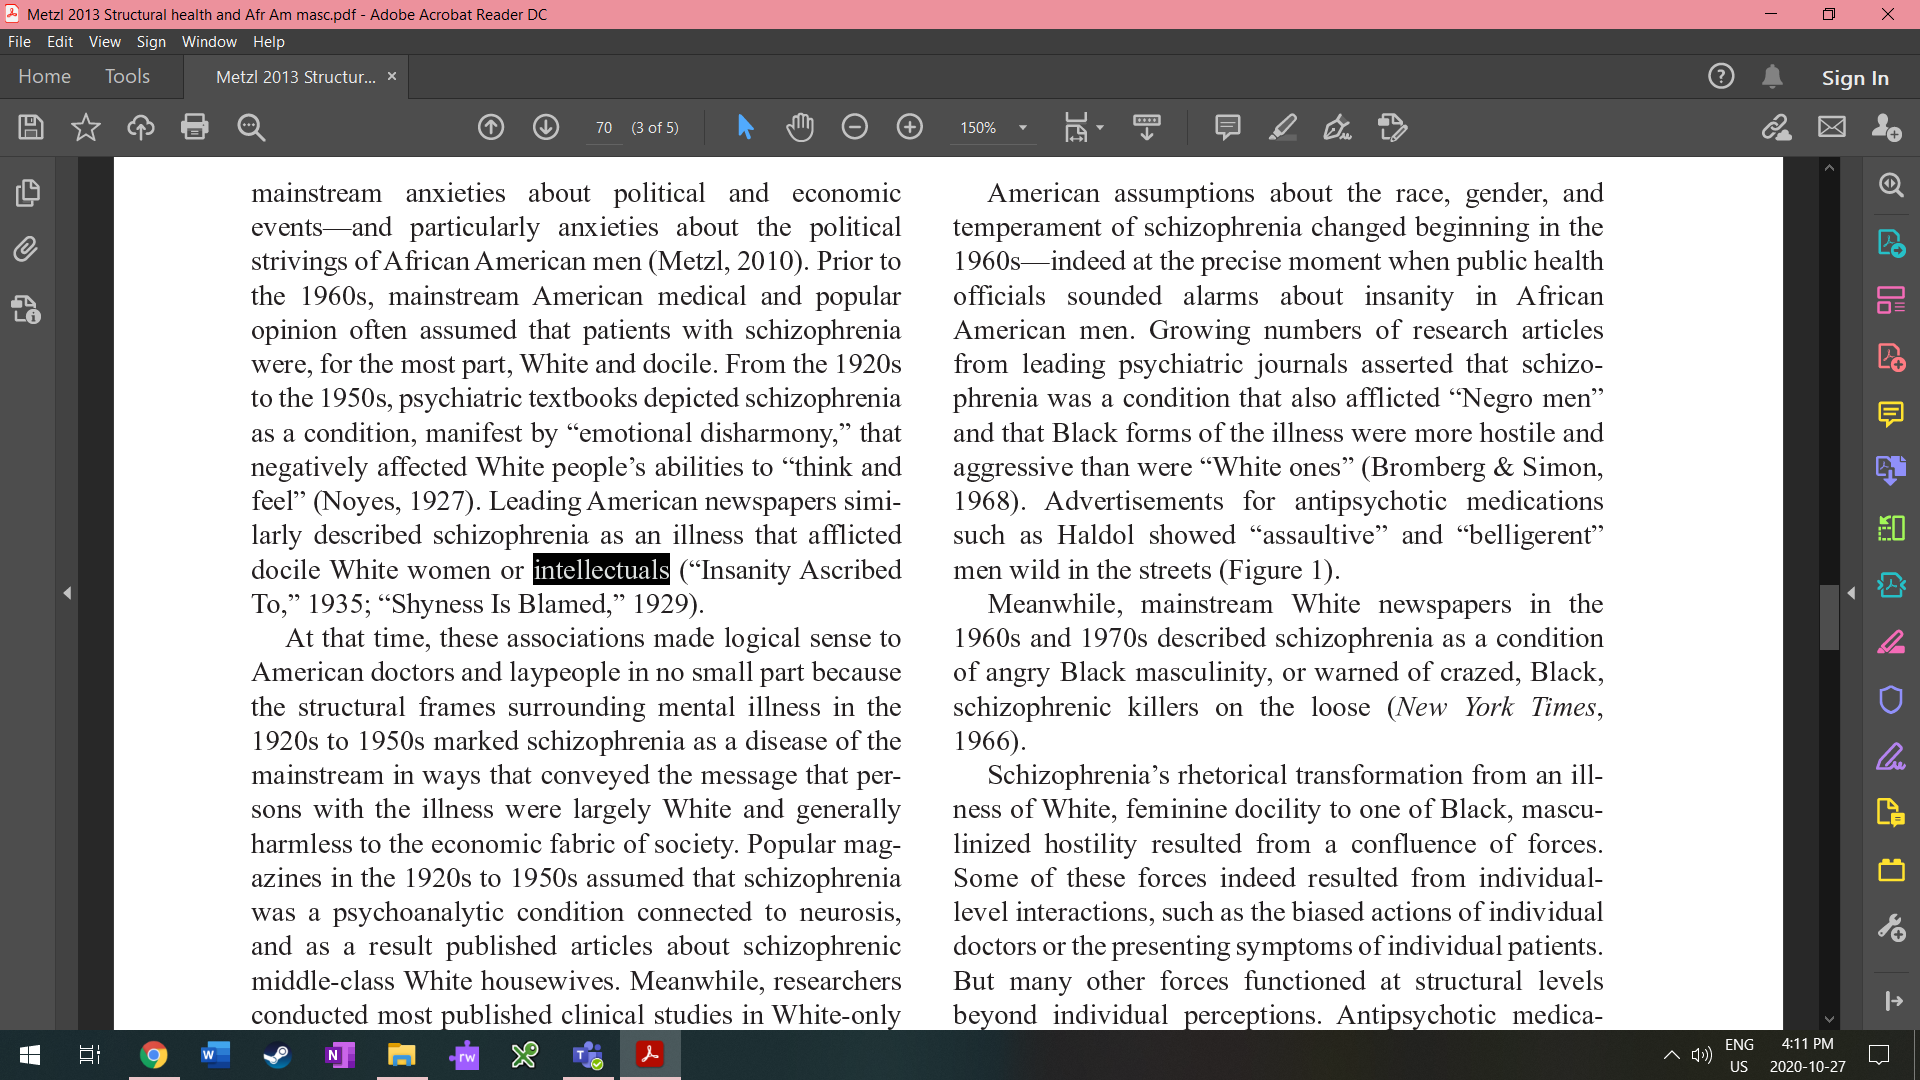1920x1080 pixels.
Task: Select the Organize Pages tool
Action: tap(1891, 528)
